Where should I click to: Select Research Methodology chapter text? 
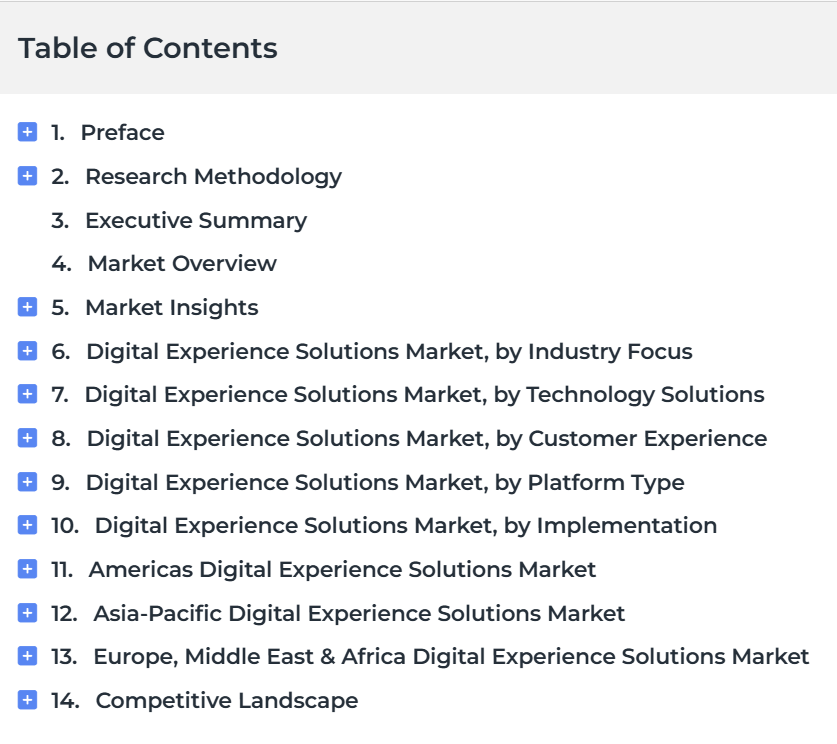214,177
